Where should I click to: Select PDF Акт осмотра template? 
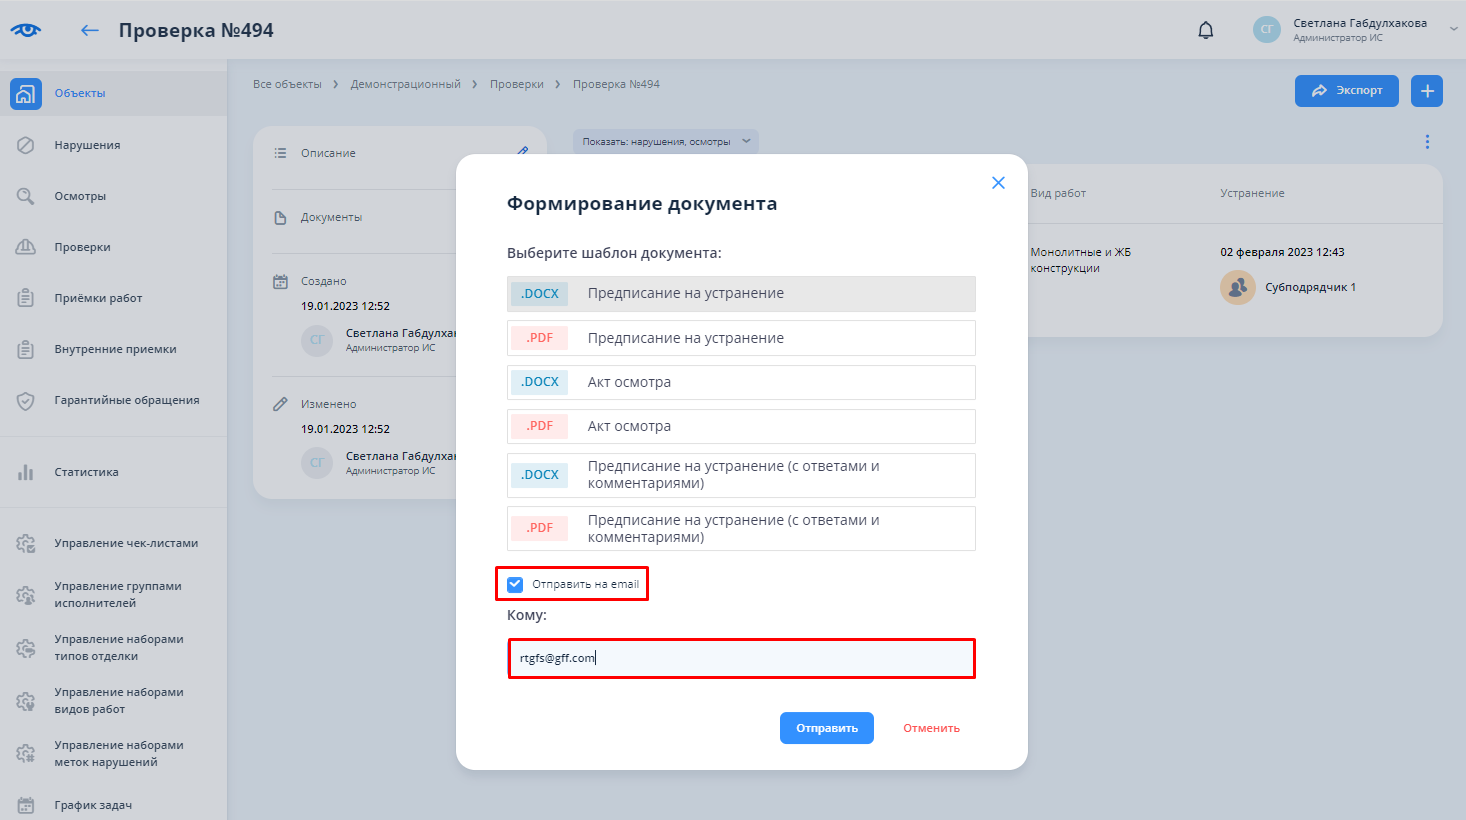point(740,426)
